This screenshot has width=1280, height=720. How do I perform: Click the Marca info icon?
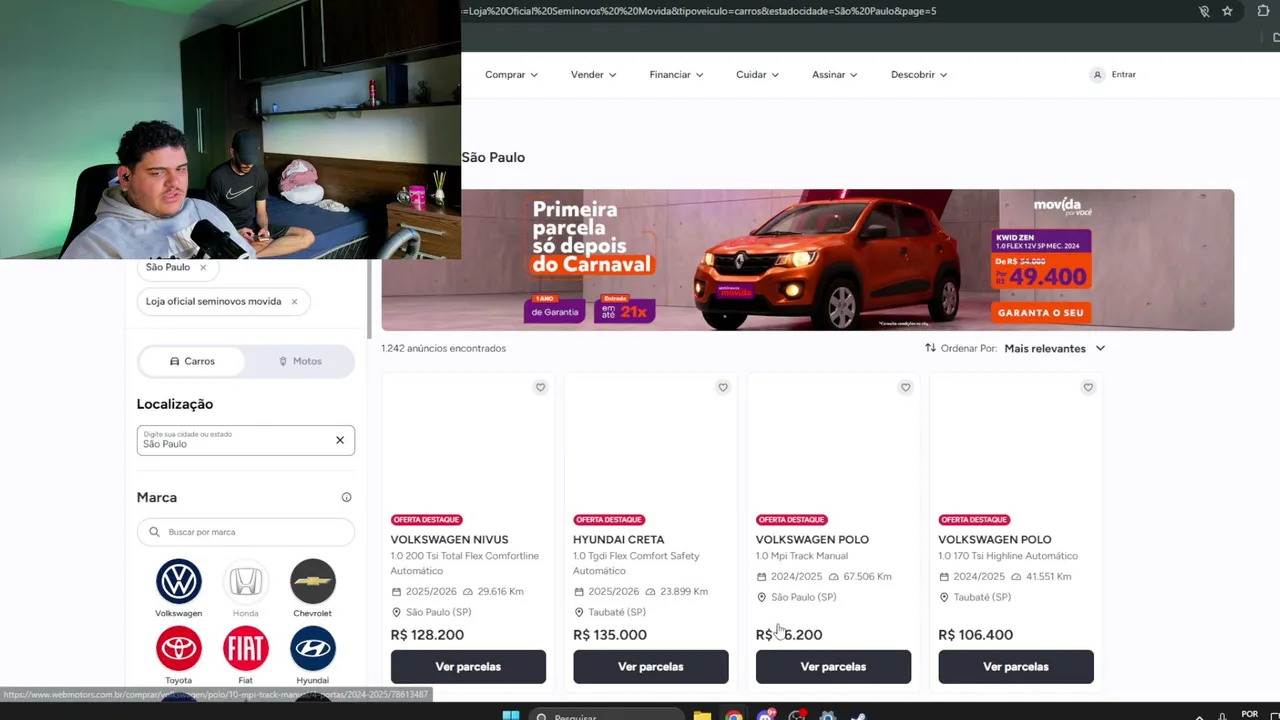[x=346, y=497]
